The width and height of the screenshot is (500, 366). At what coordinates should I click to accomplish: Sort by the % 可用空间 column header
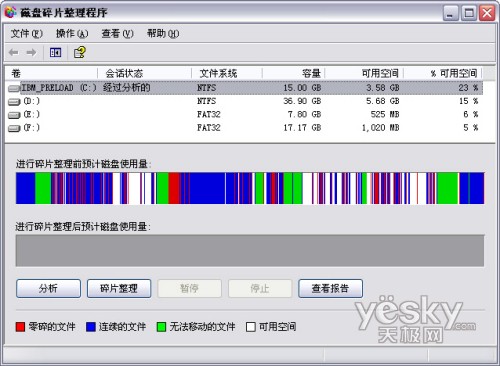coord(443,73)
